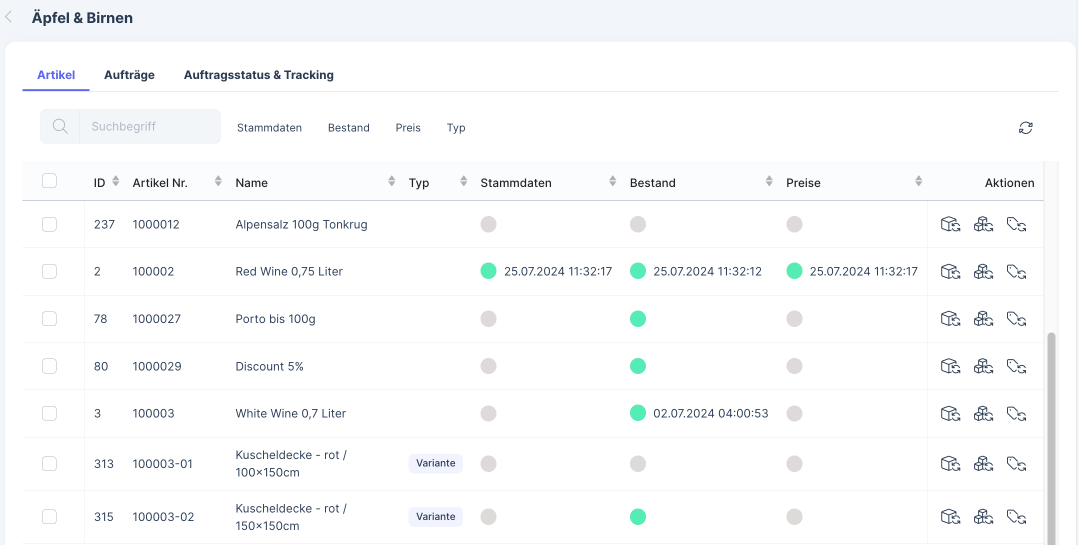Screen dimensions: 1079x545
Task: Focus the Suchbegriff search field
Action: (x=150, y=127)
